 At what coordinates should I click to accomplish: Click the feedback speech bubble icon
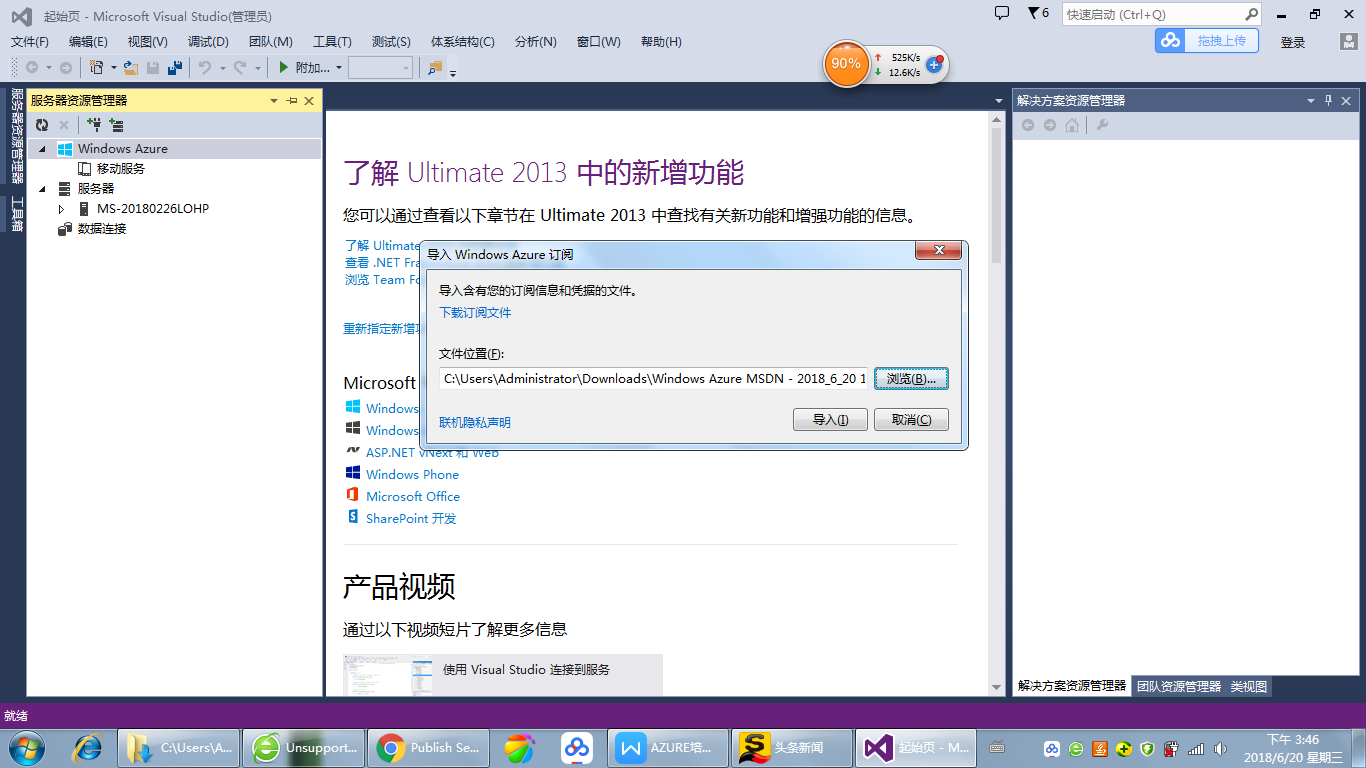(1002, 13)
